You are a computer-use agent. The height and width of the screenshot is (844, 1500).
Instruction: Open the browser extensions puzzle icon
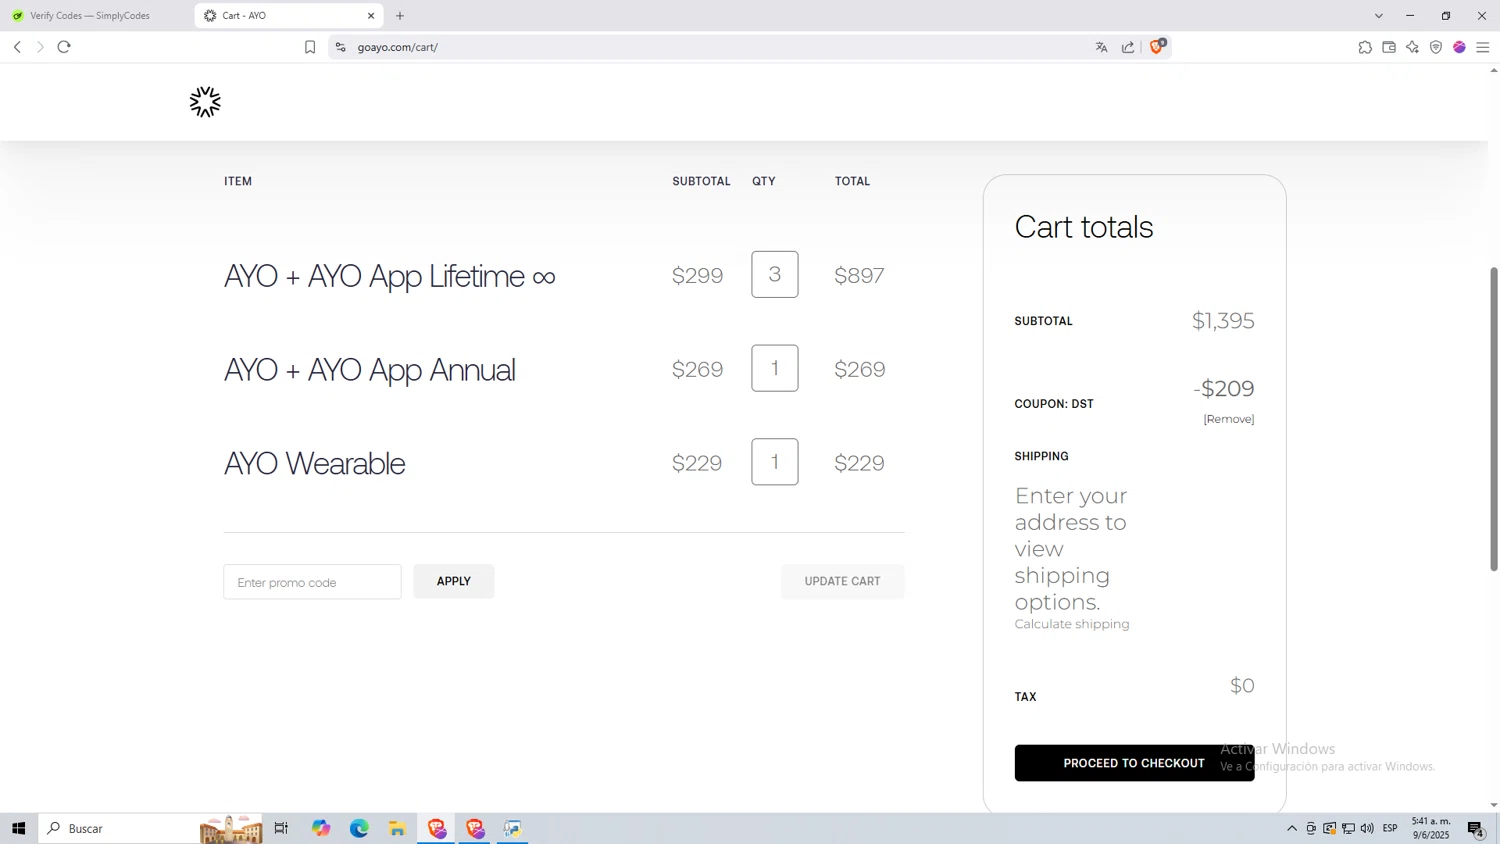(1365, 47)
